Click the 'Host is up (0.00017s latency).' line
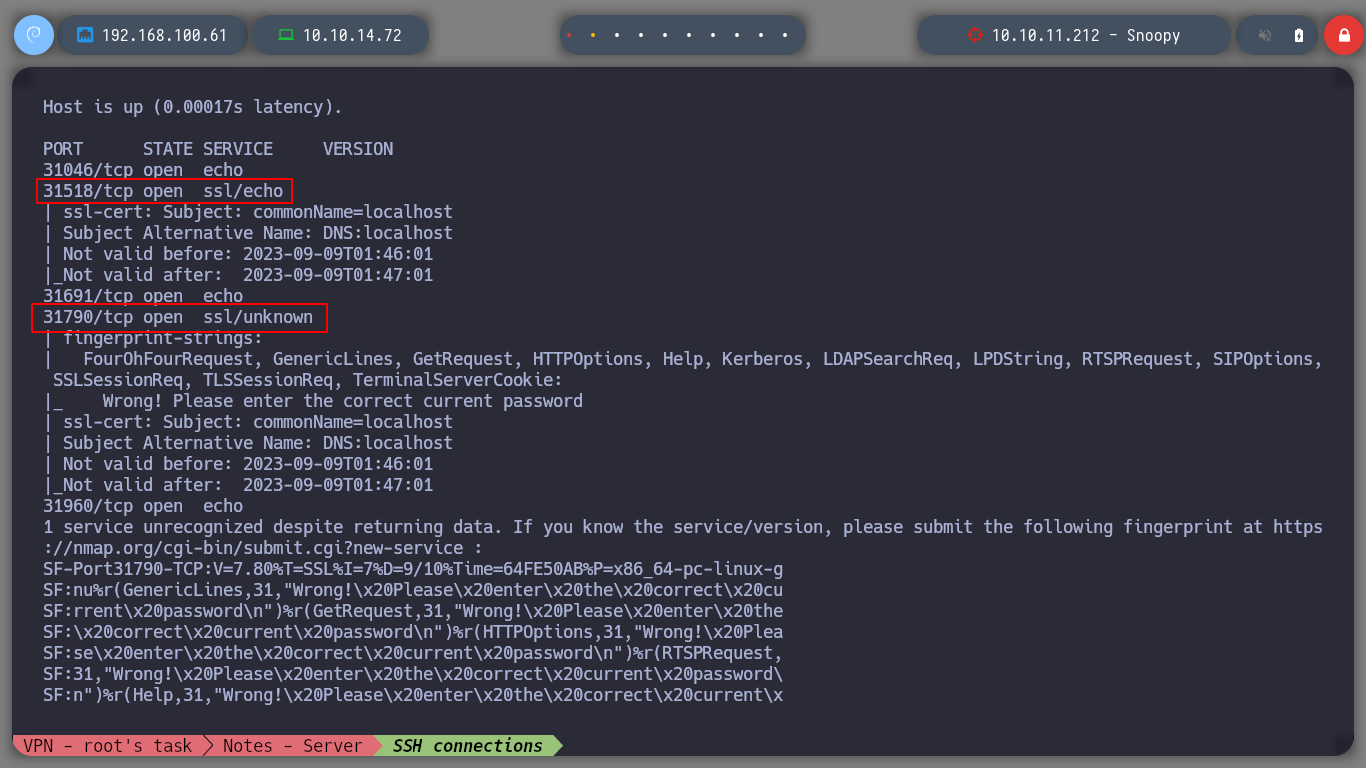 (x=193, y=107)
